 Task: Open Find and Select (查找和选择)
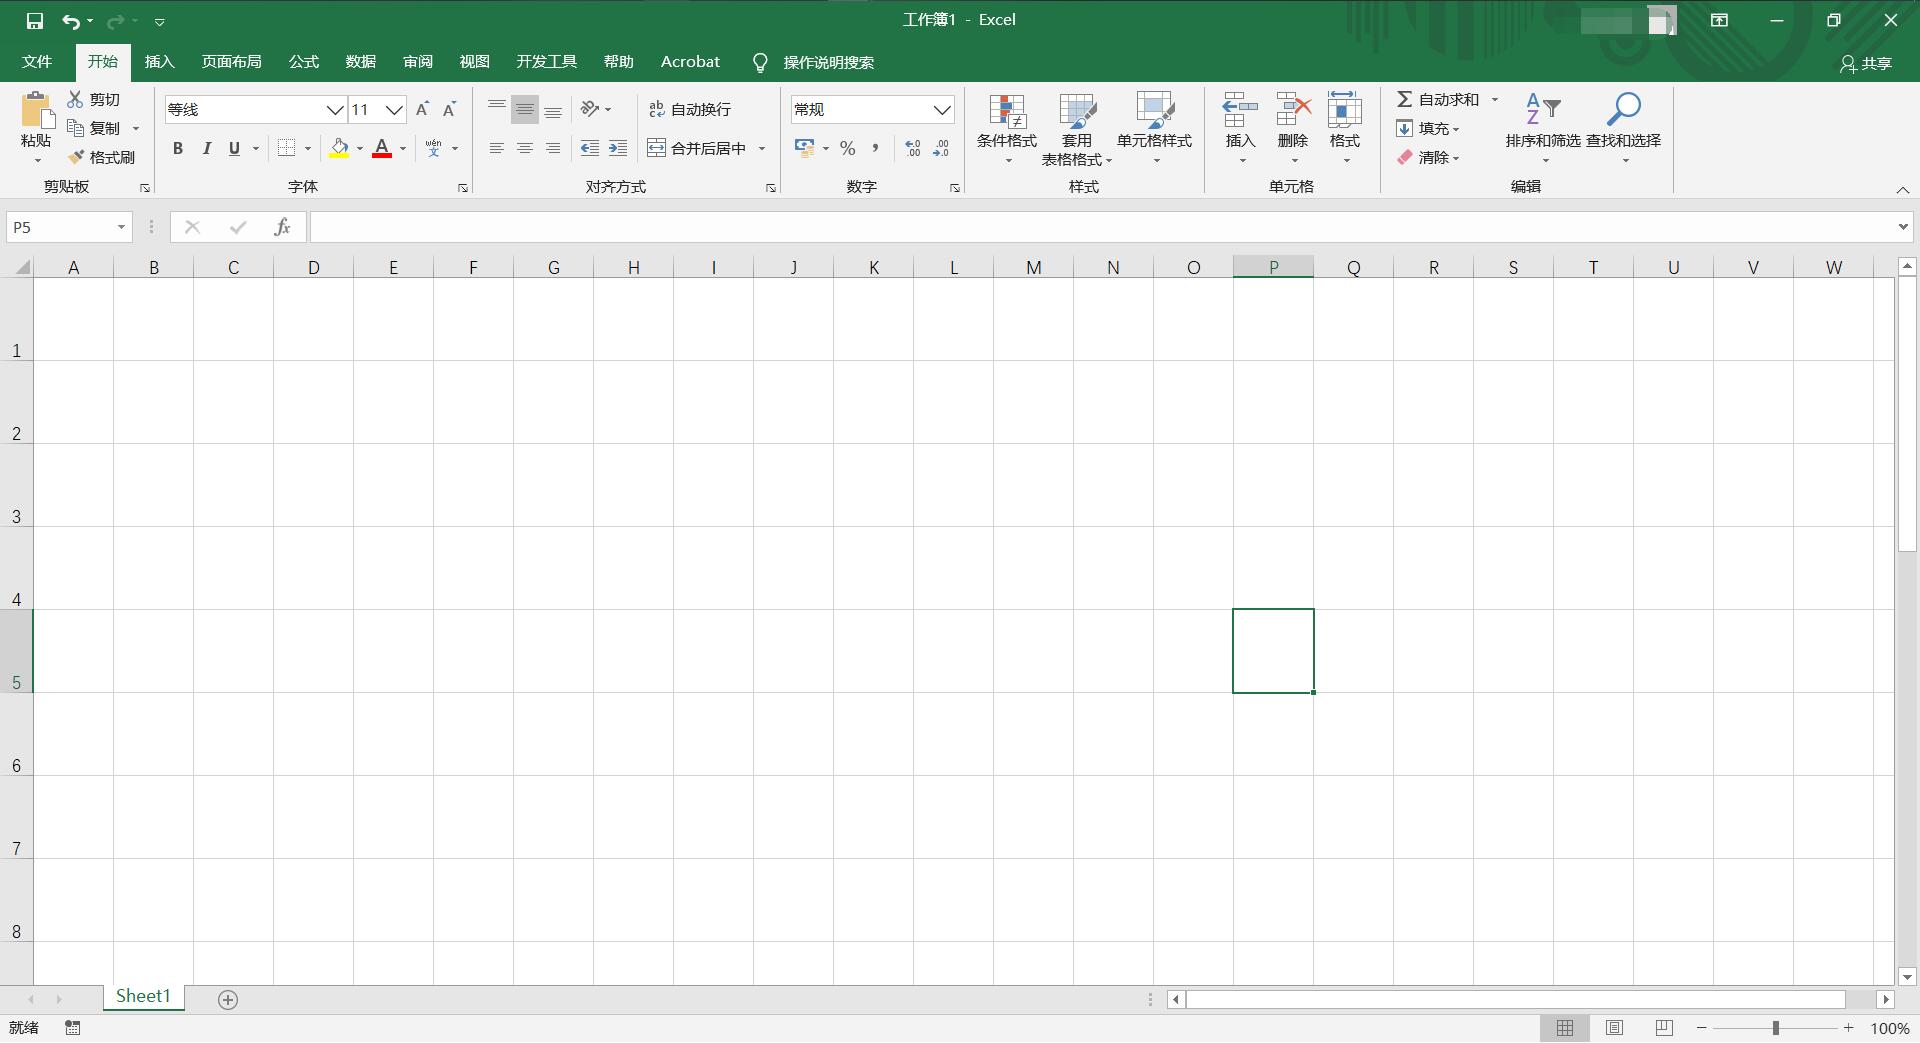1624,129
